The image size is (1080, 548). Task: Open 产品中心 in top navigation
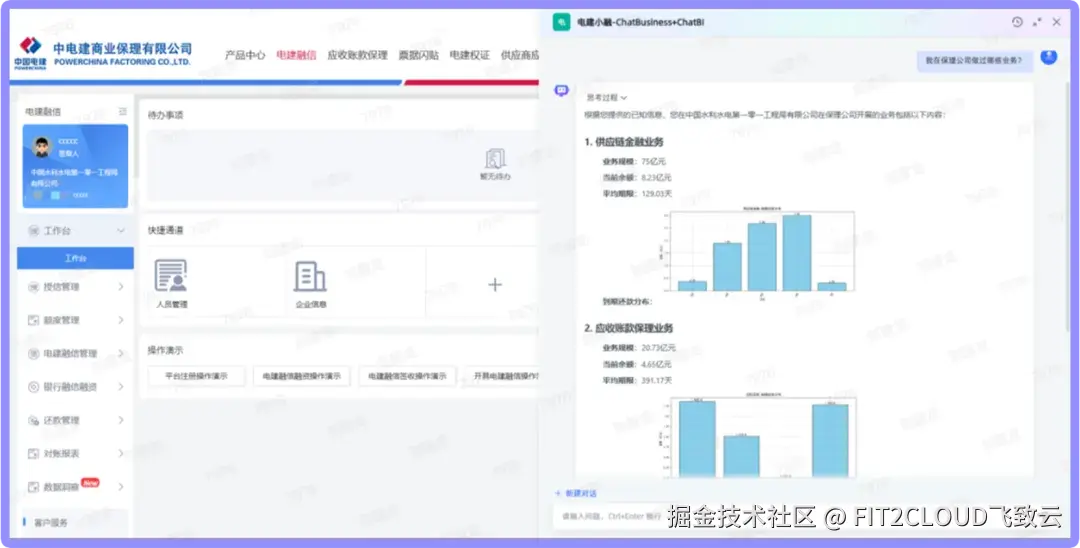click(245, 55)
